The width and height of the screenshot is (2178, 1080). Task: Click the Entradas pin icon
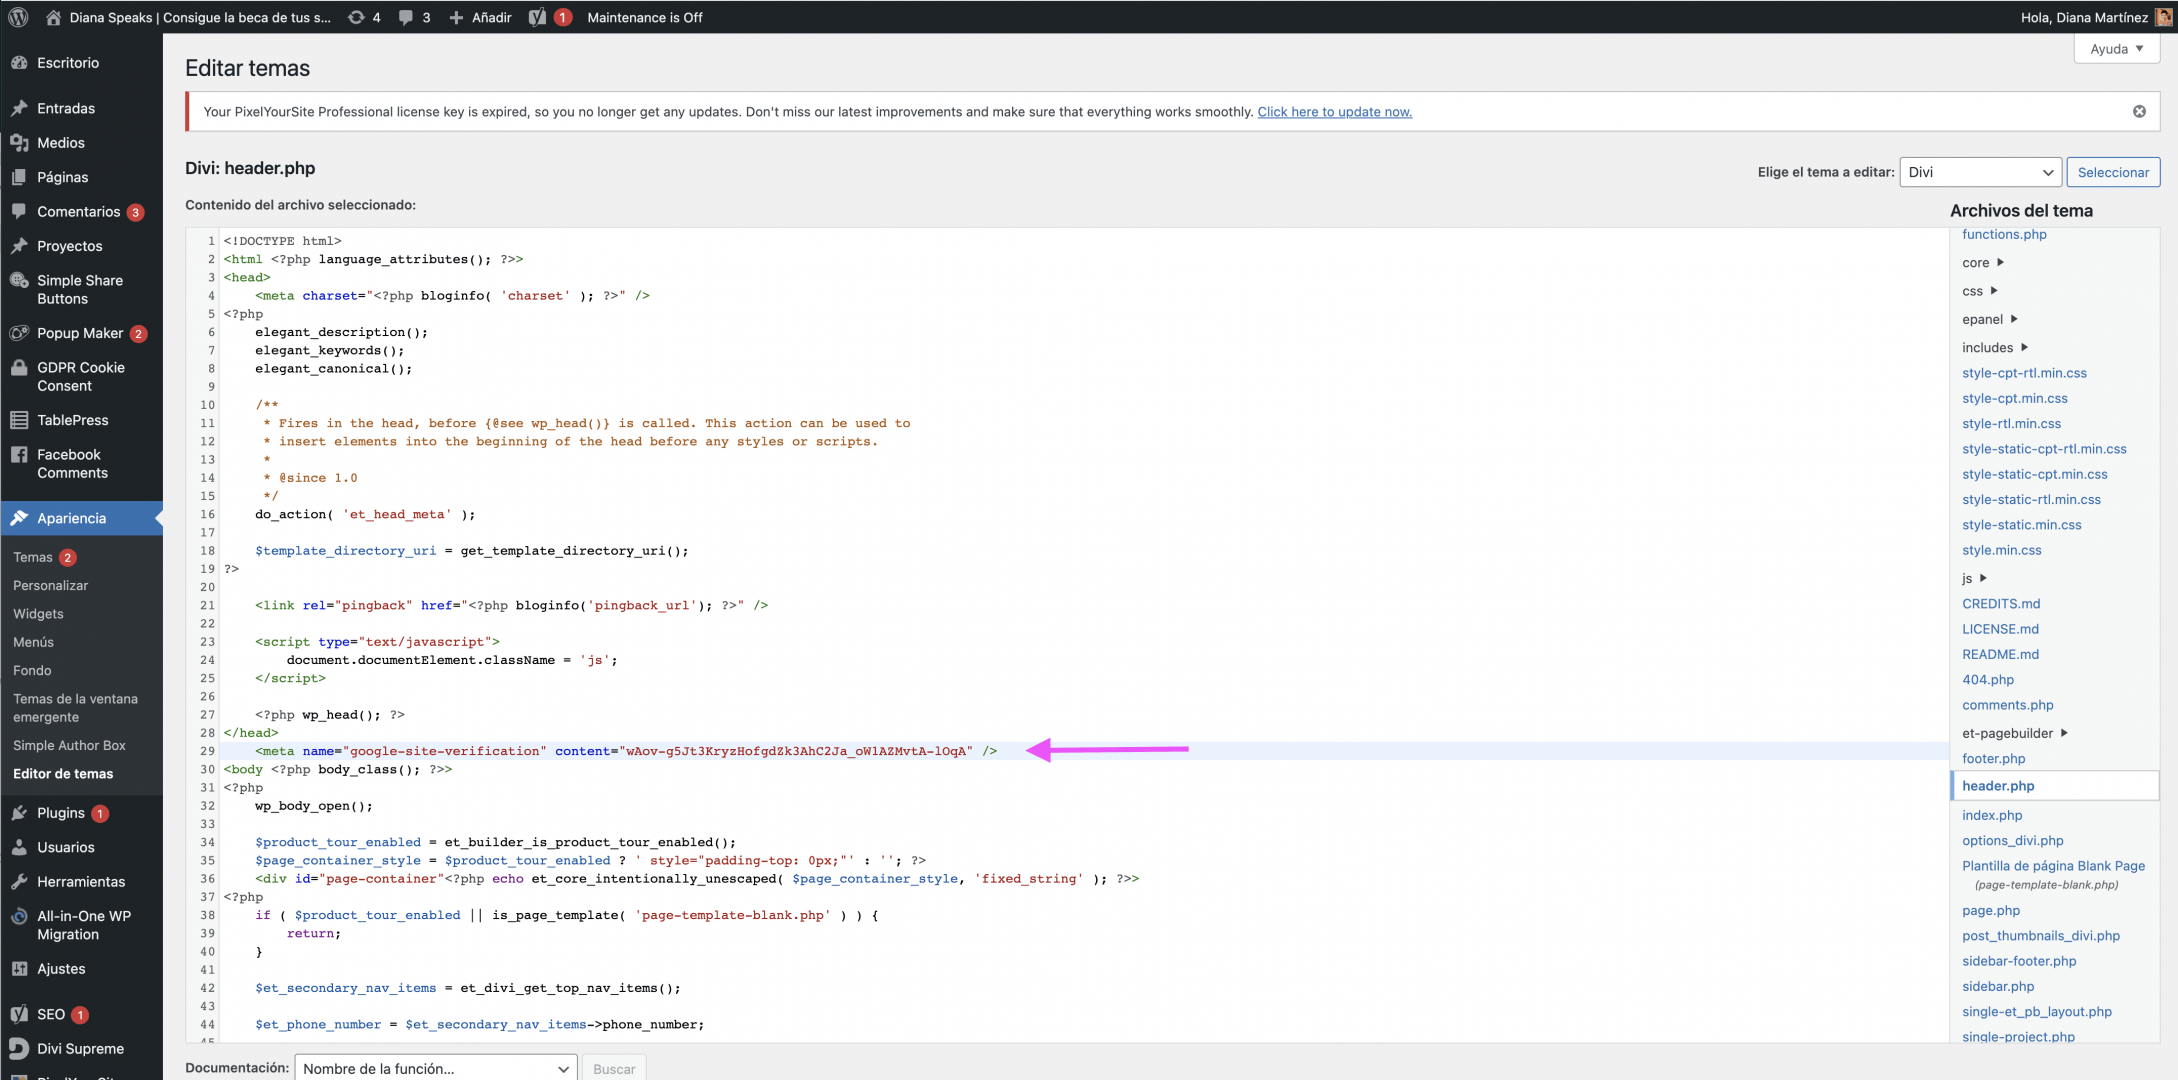point(19,108)
